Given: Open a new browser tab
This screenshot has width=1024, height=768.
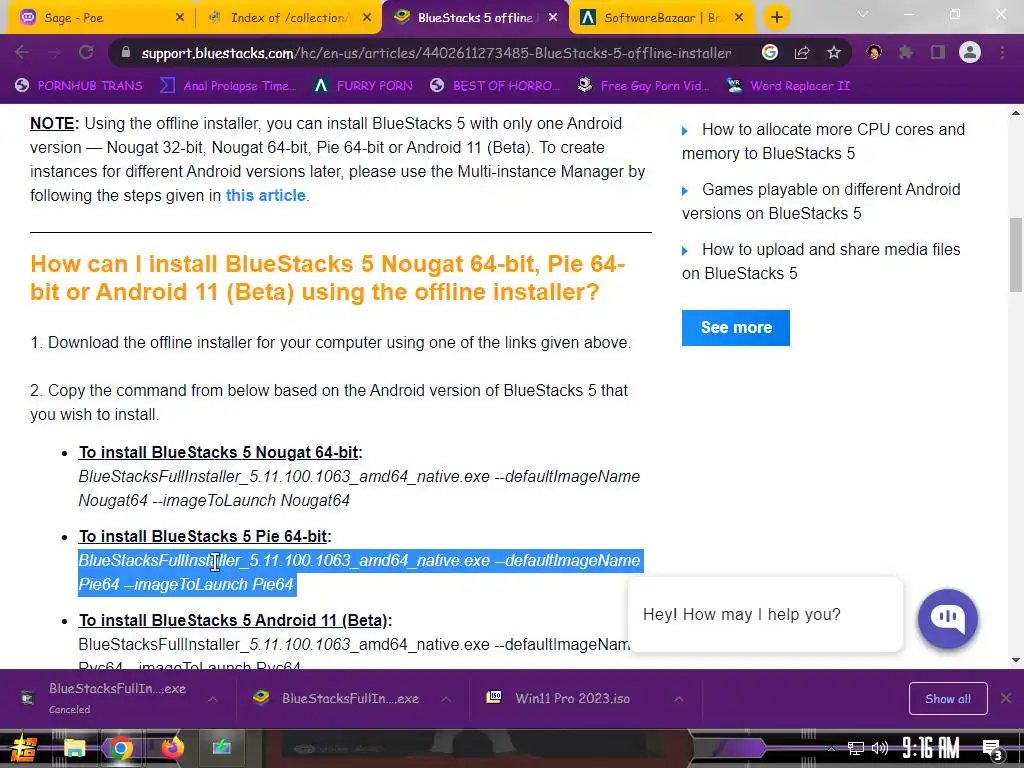Looking at the screenshot, I should 776,18.
